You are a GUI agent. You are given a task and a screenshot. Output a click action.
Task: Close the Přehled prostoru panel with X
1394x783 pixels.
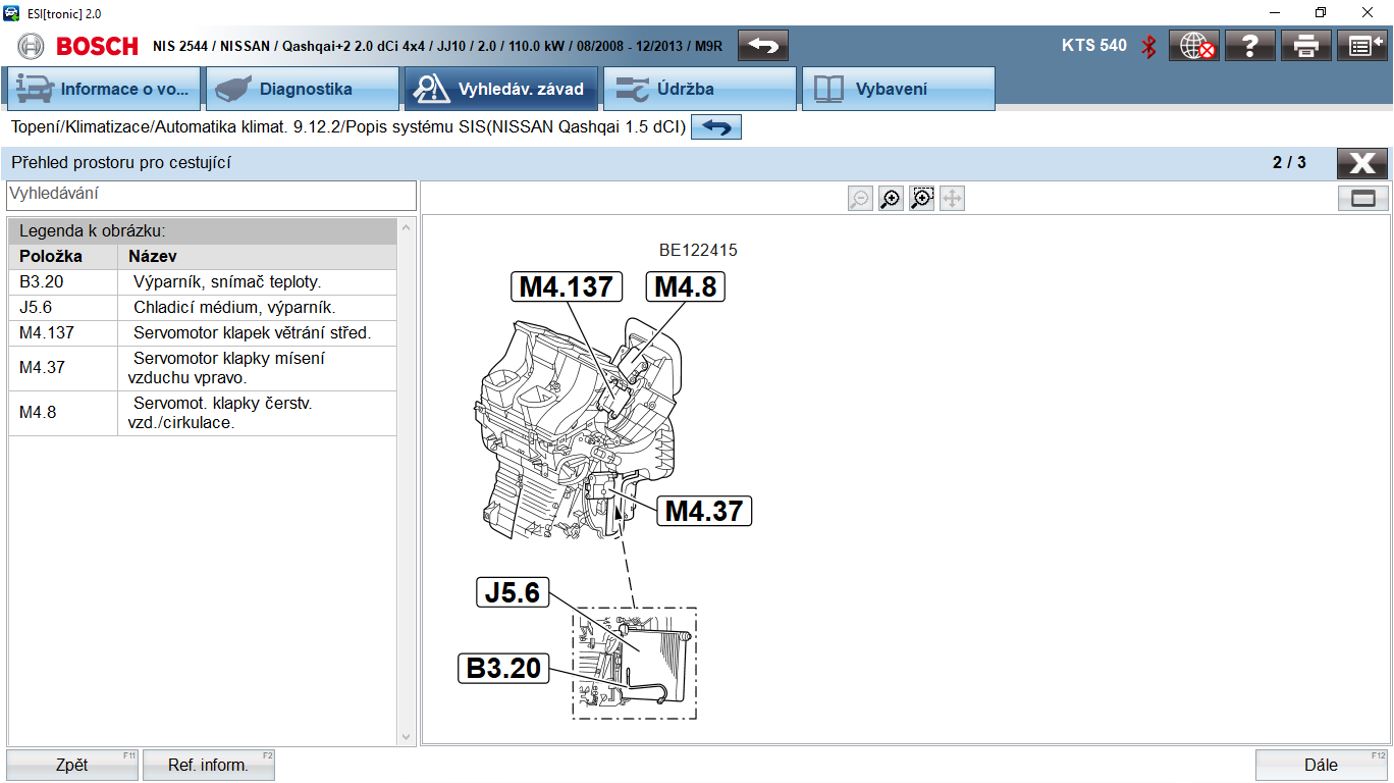(x=1362, y=163)
